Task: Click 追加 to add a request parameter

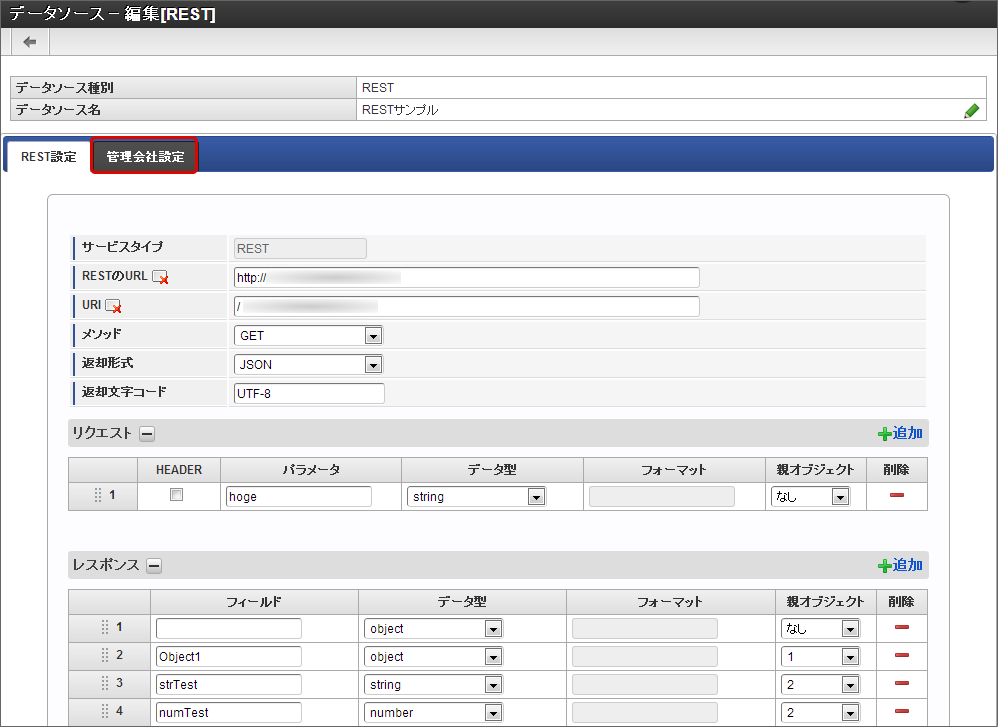Action: pyautogui.click(x=900, y=433)
